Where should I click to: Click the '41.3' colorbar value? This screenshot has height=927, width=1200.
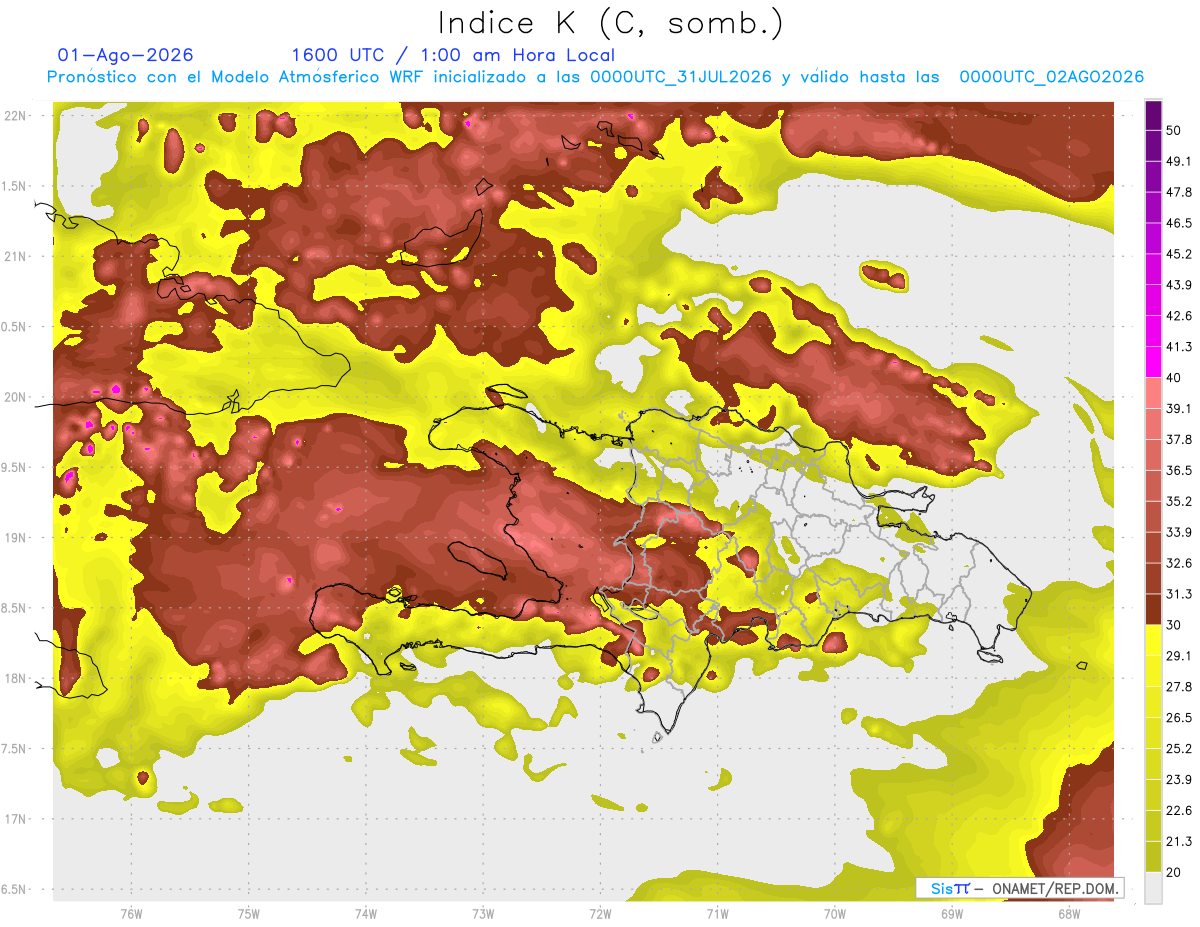(1179, 347)
